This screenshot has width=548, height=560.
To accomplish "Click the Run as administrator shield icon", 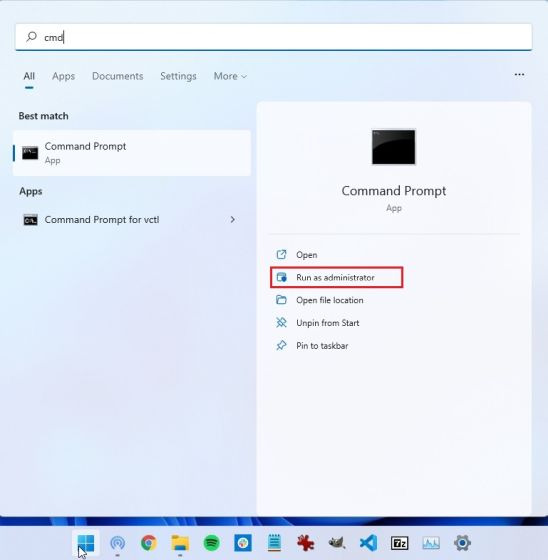I will 282,277.
